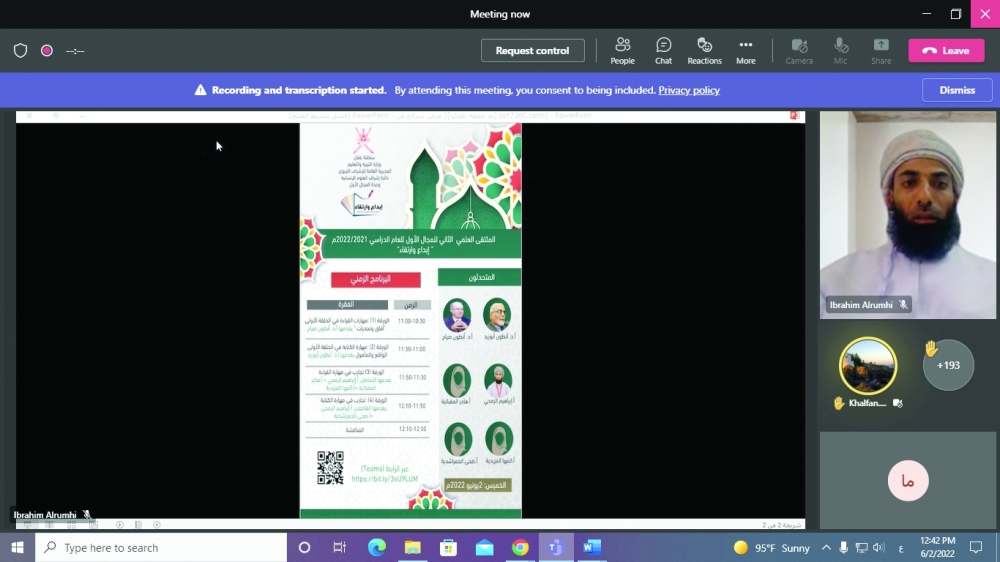The image size is (1000, 562).
Task: Click the Share content icon
Action: (x=881, y=50)
